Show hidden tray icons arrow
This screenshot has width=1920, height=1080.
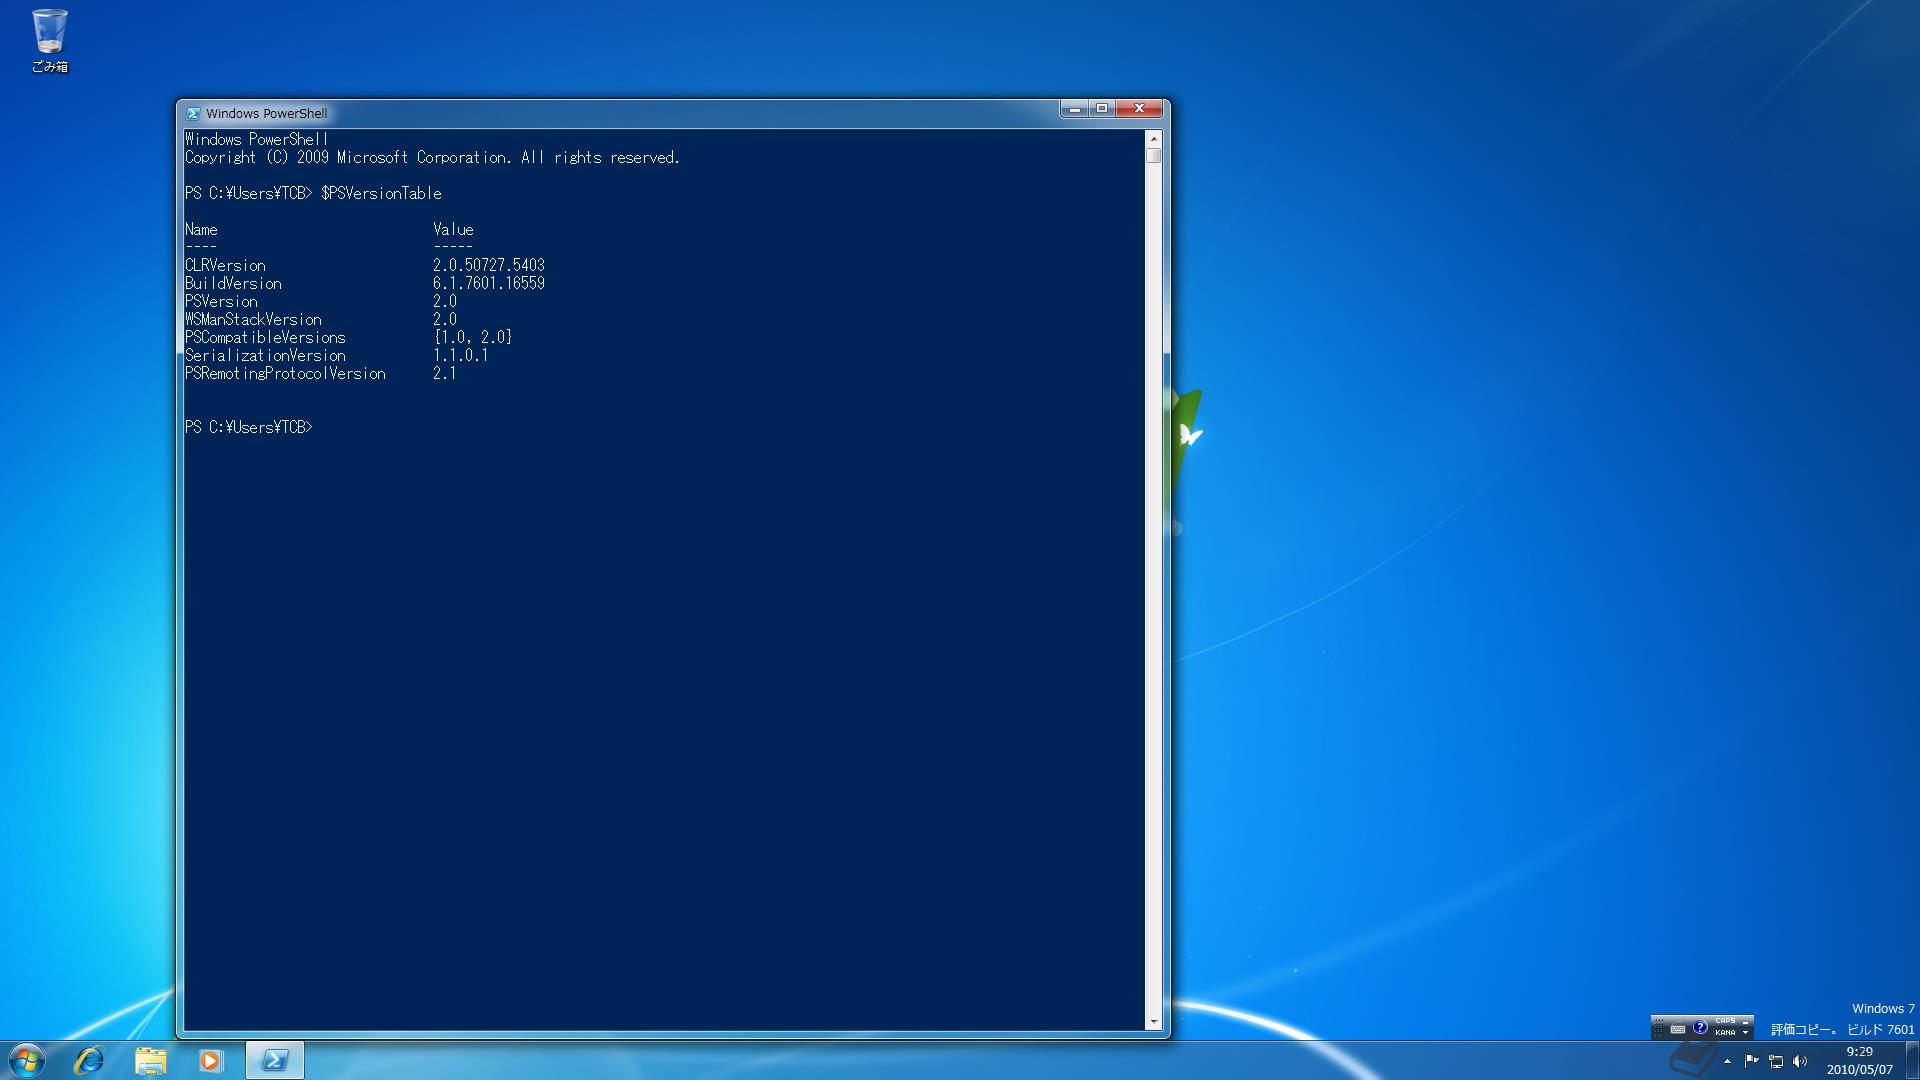click(1727, 1061)
